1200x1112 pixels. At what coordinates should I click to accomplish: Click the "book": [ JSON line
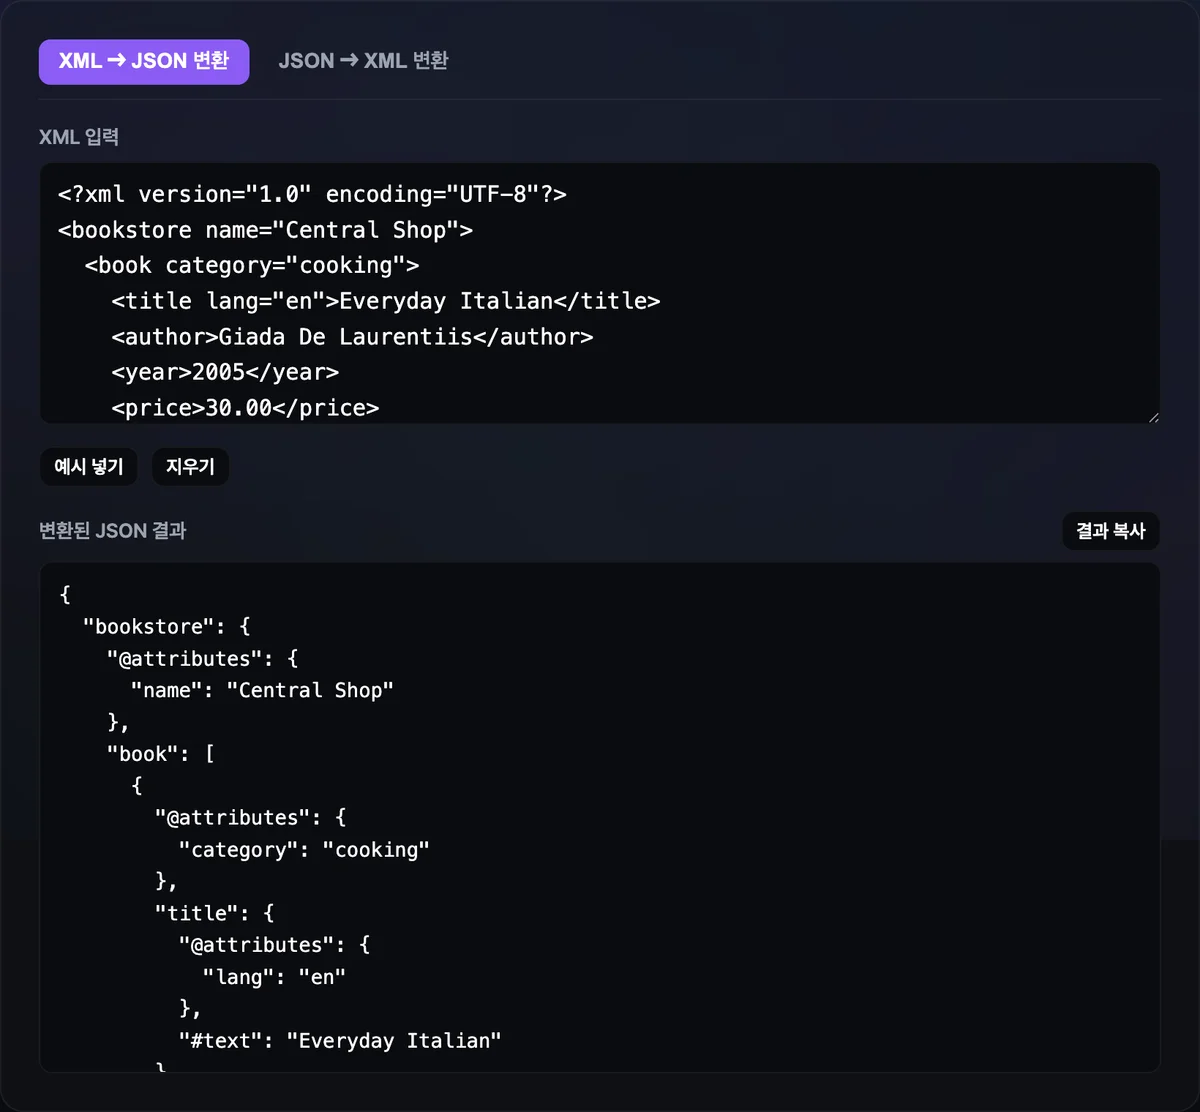[x=160, y=754]
